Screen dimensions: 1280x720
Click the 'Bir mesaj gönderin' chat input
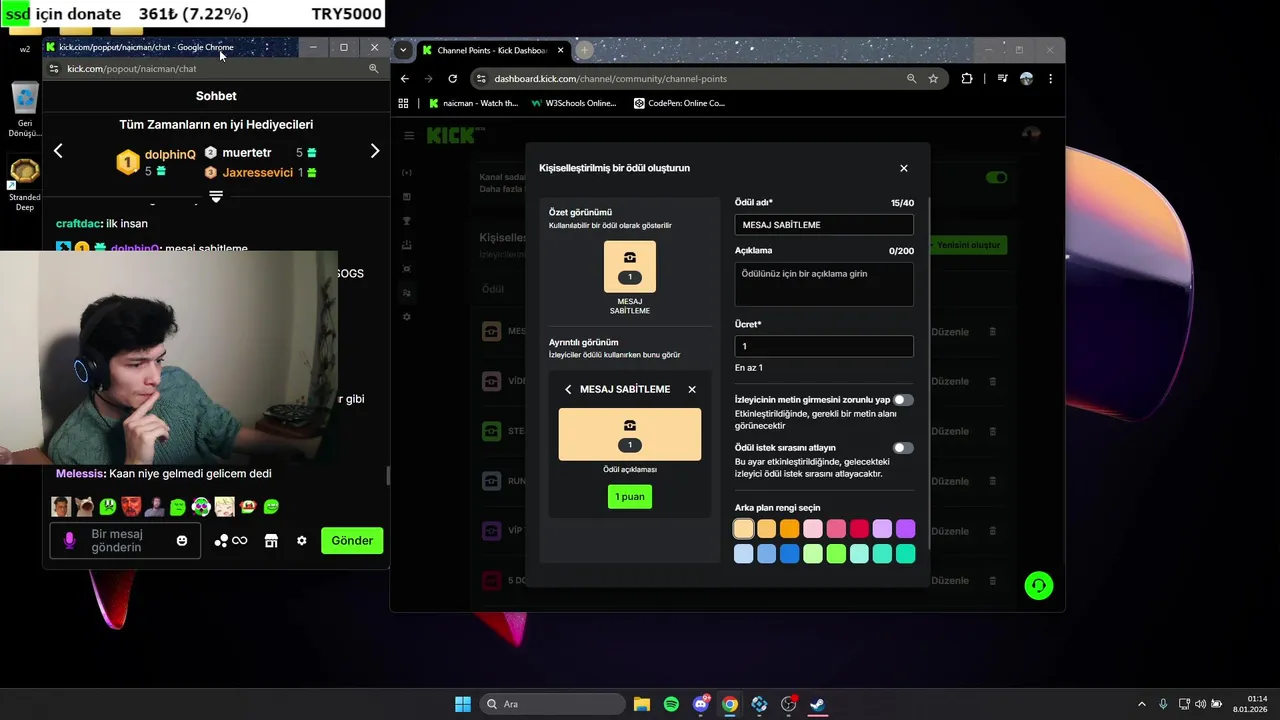tap(125, 541)
